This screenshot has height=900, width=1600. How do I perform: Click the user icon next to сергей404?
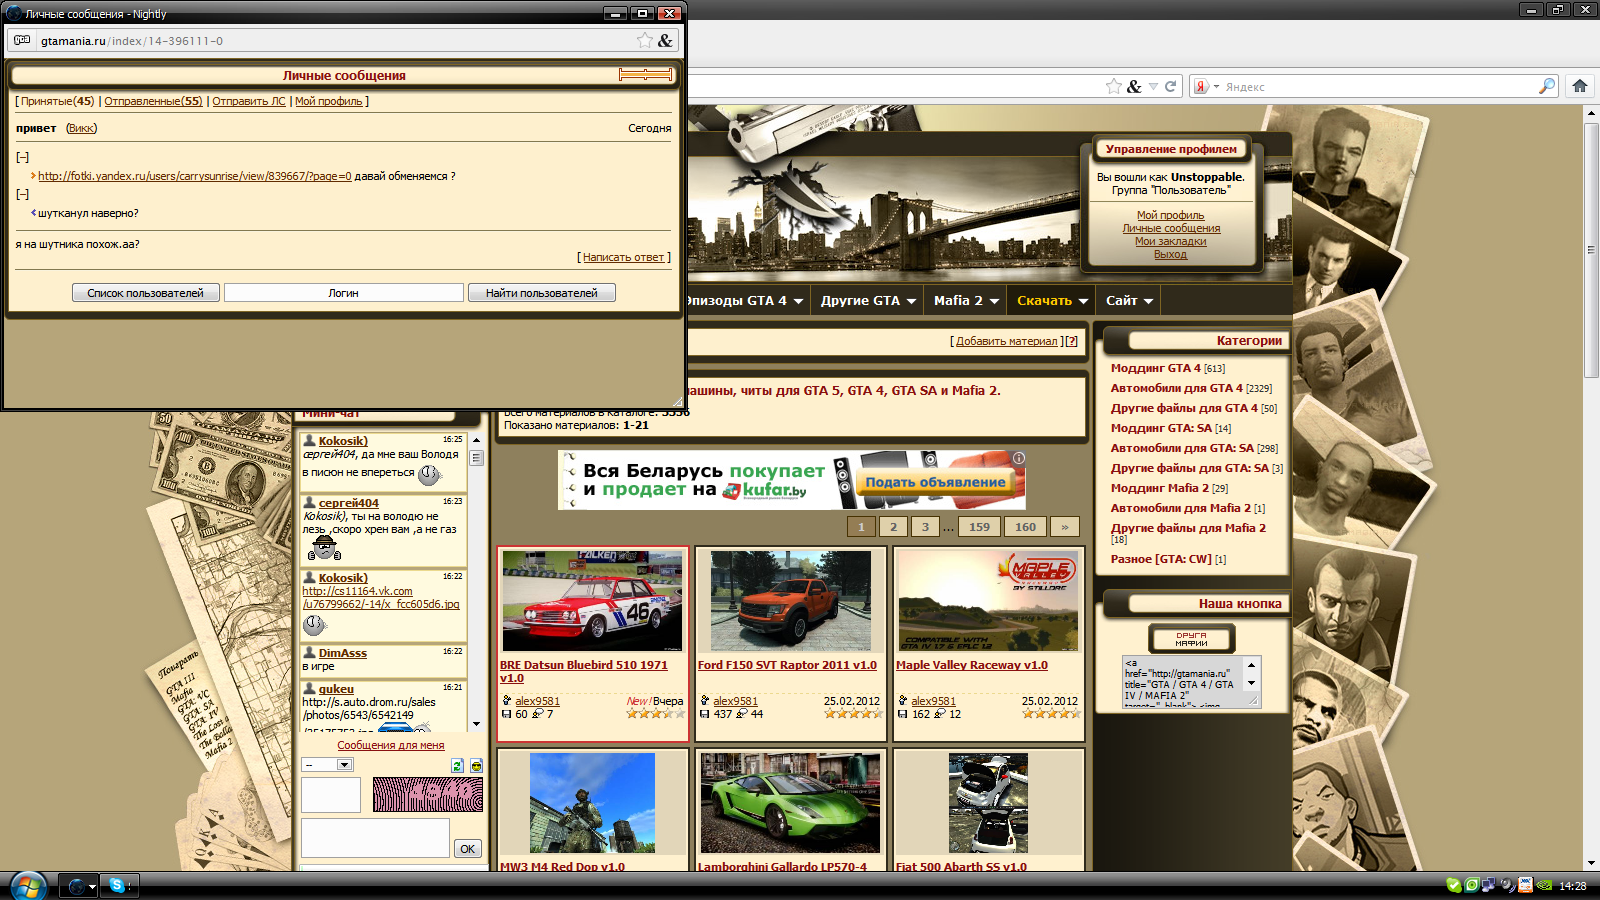pyautogui.click(x=310, y=502)
